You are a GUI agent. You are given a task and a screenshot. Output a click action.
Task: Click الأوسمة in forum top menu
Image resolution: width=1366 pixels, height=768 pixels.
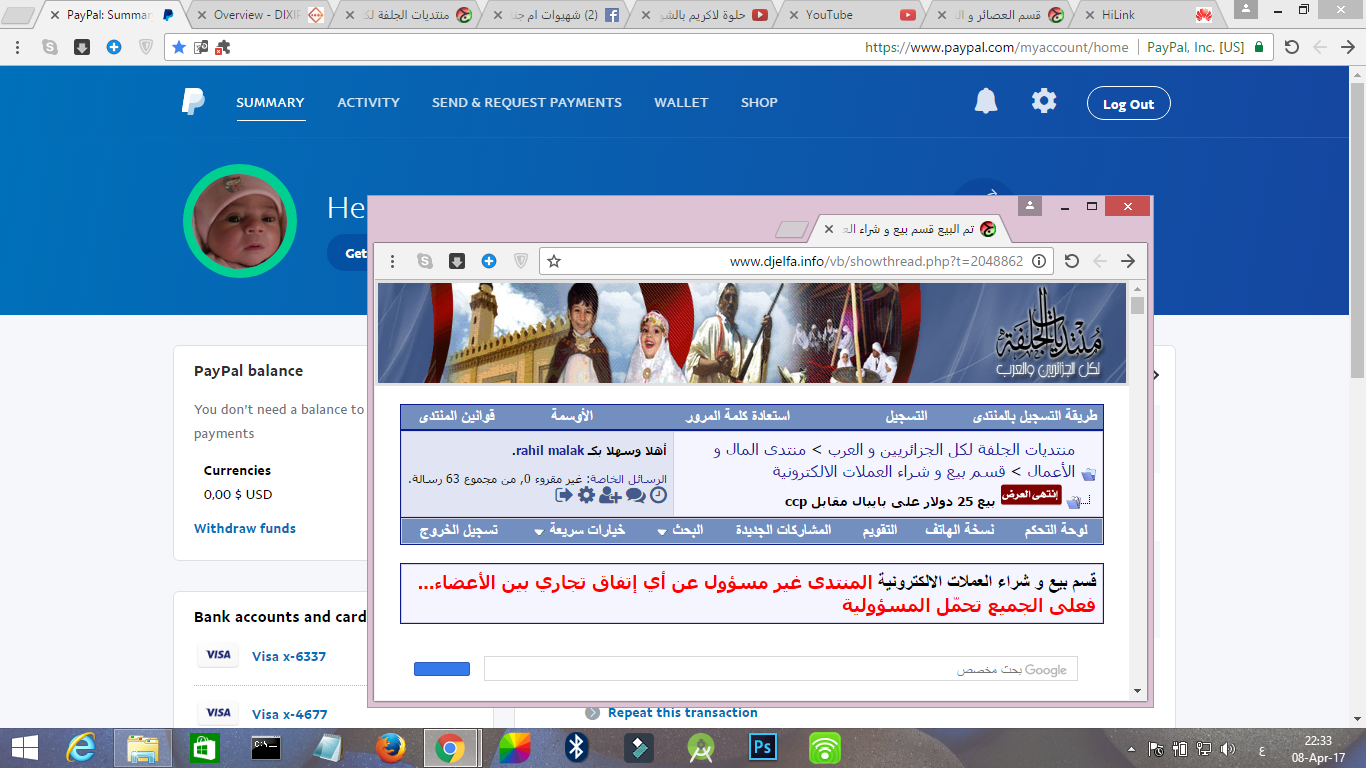click(x=571, y=416)
